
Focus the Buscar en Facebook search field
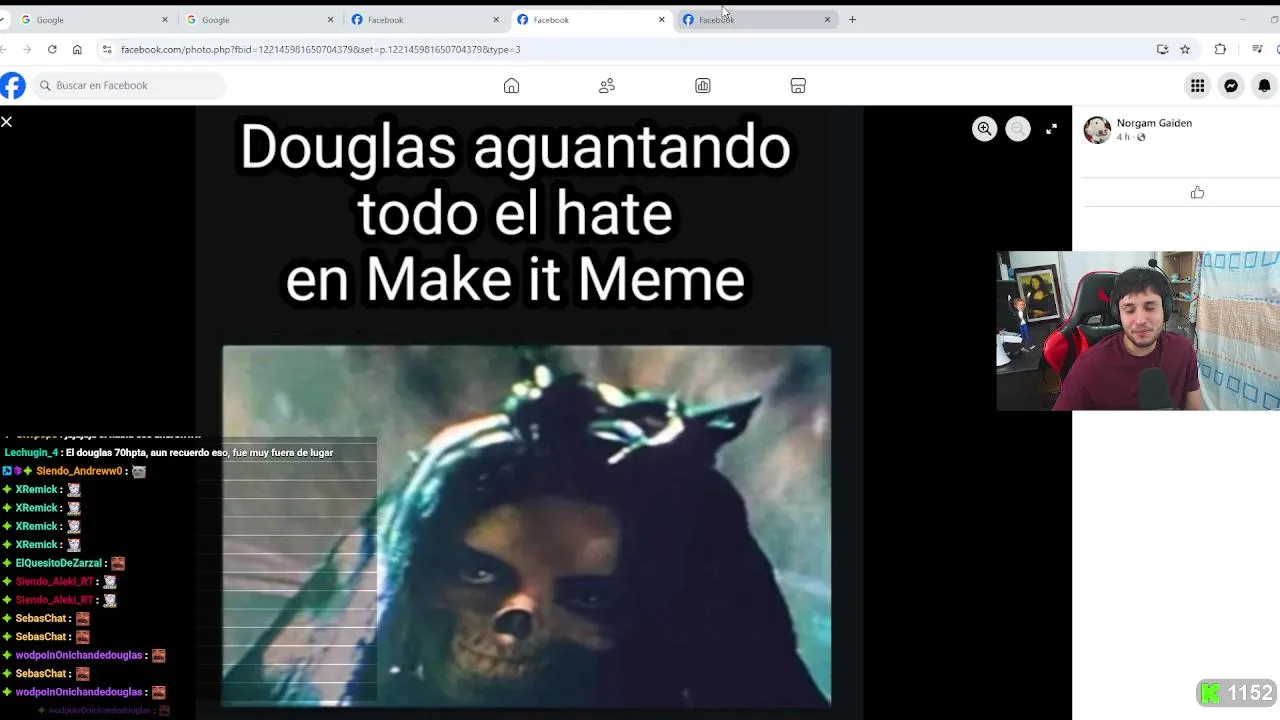click(128, 86)
